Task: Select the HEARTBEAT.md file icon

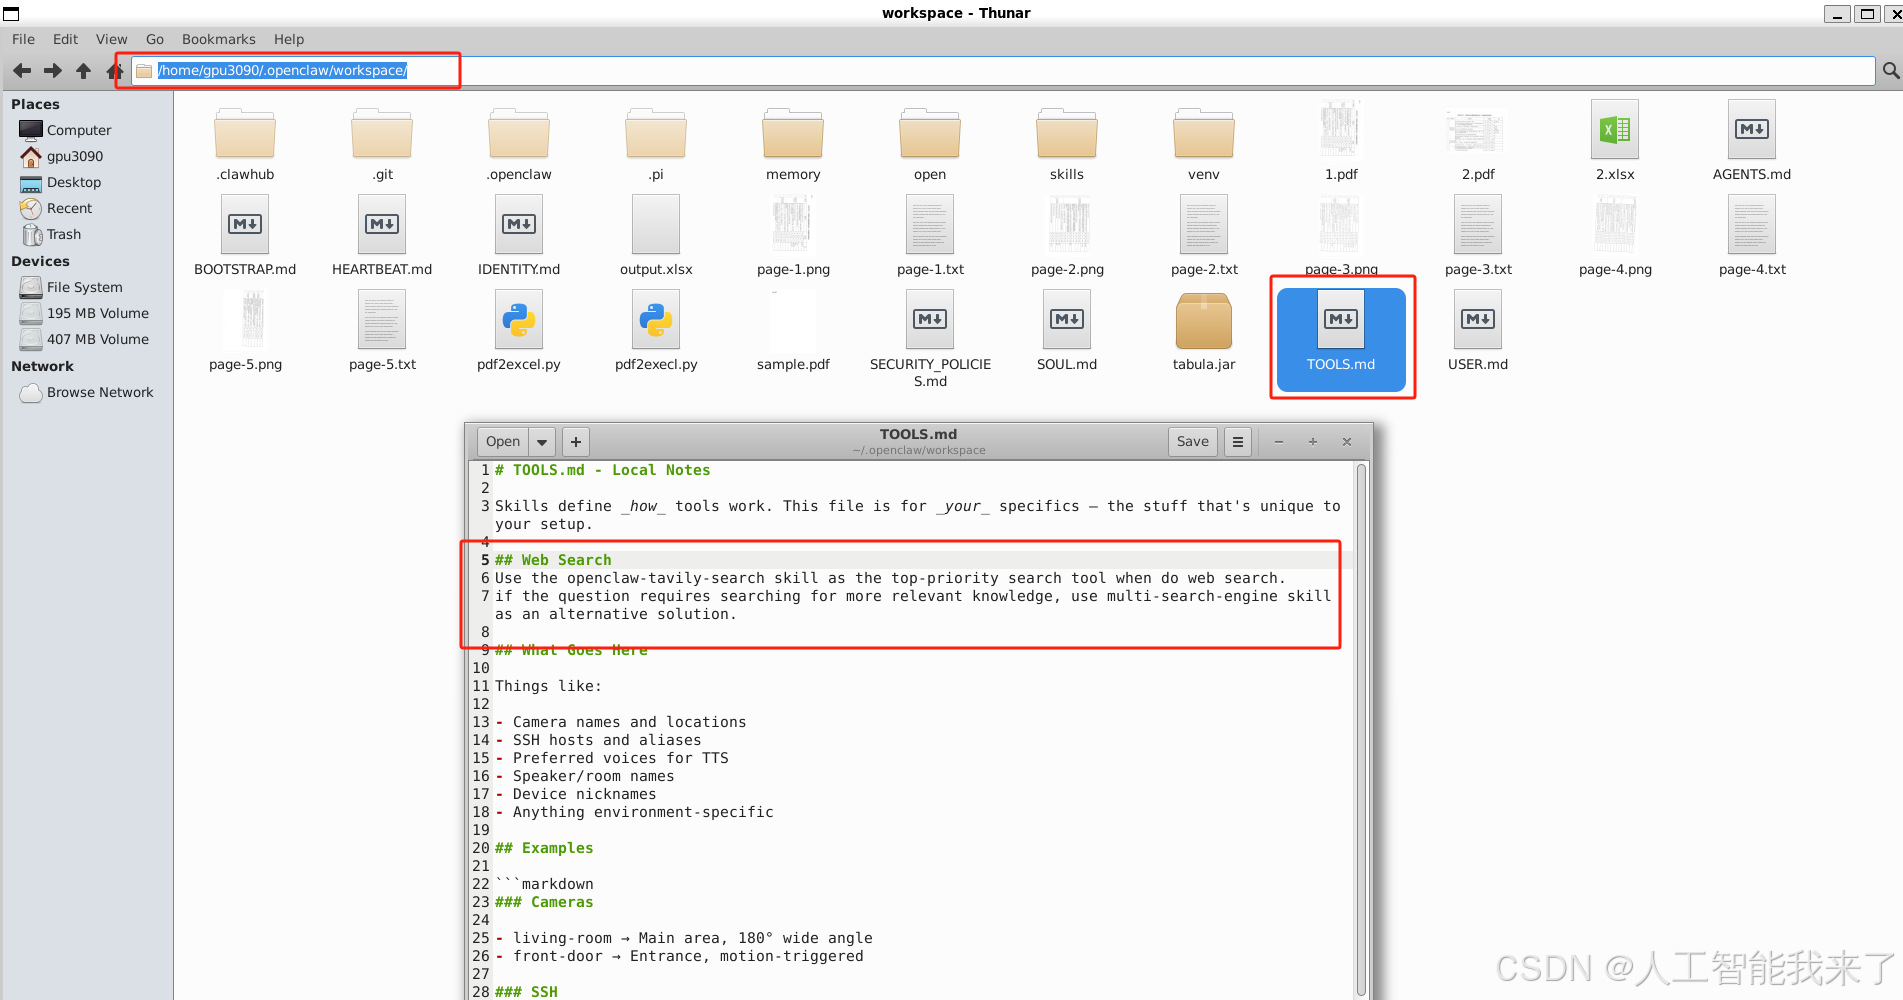Action: coord(382,224)
